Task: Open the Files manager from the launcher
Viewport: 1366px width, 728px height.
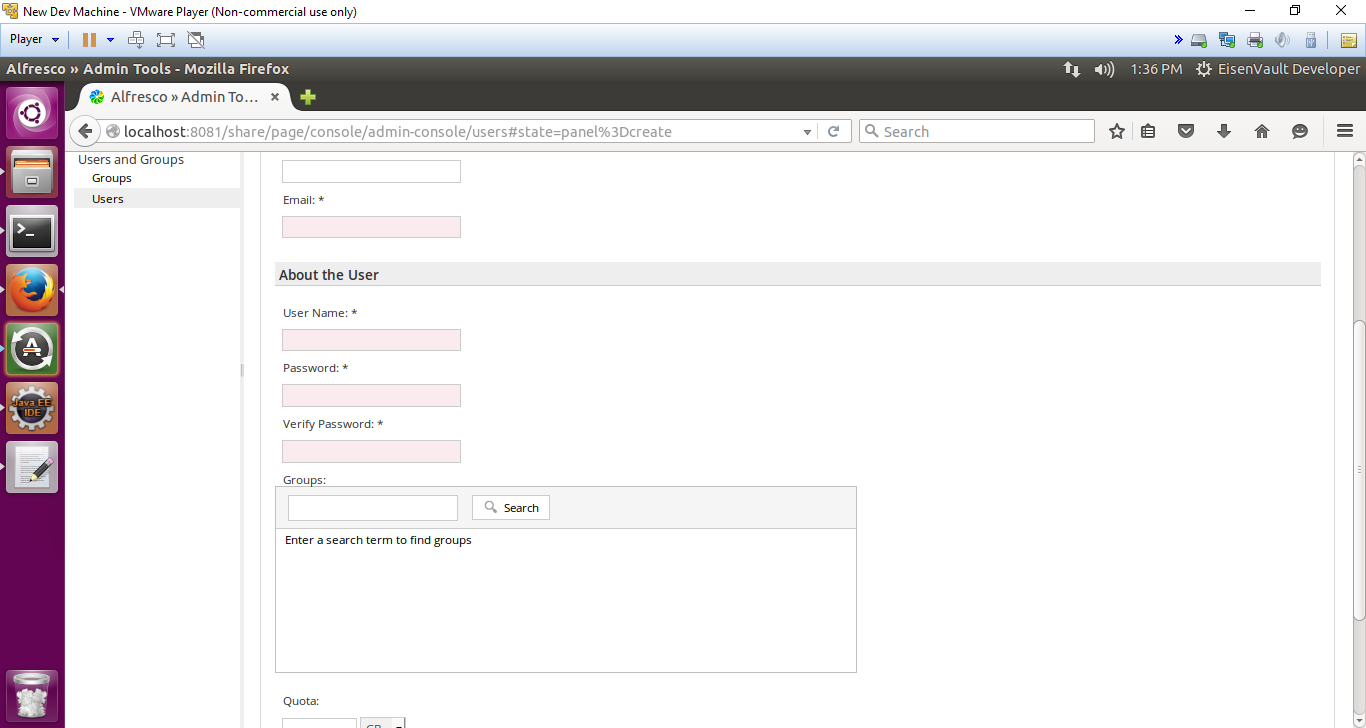Action: point(32,172)
